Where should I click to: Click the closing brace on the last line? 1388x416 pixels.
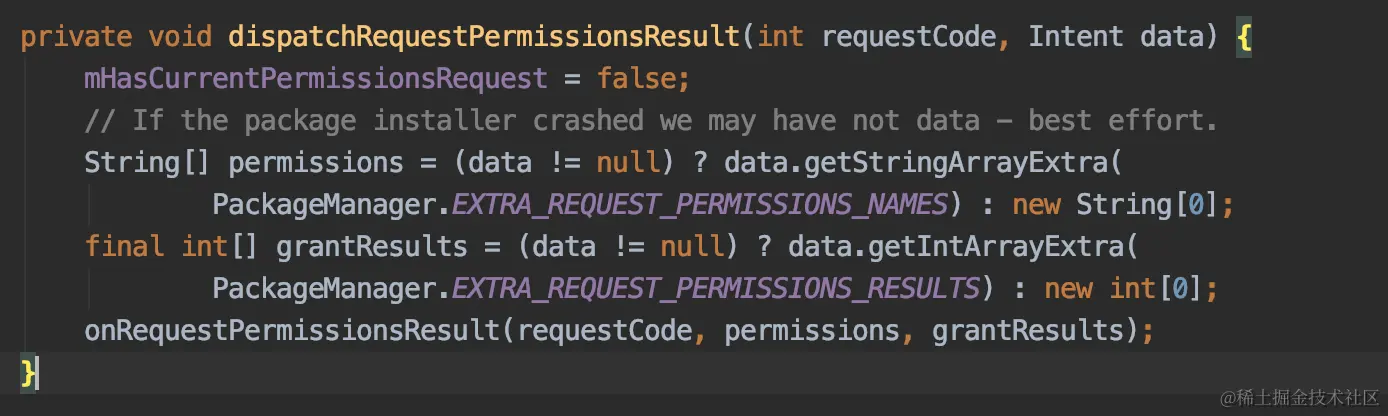tap(29, 373)
